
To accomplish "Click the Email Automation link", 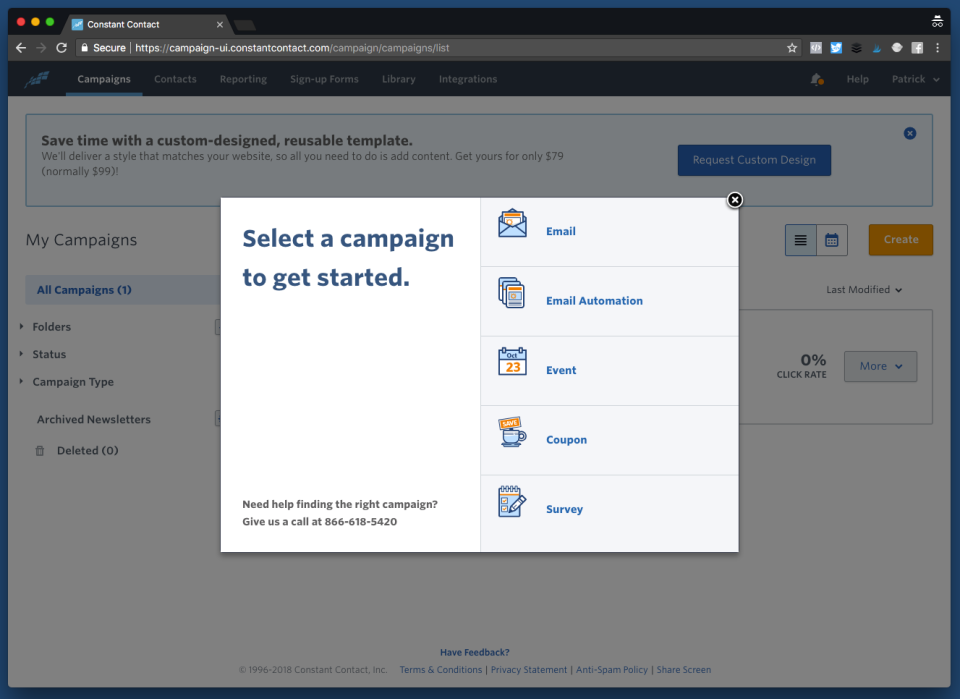I will [x=594, y=301].
